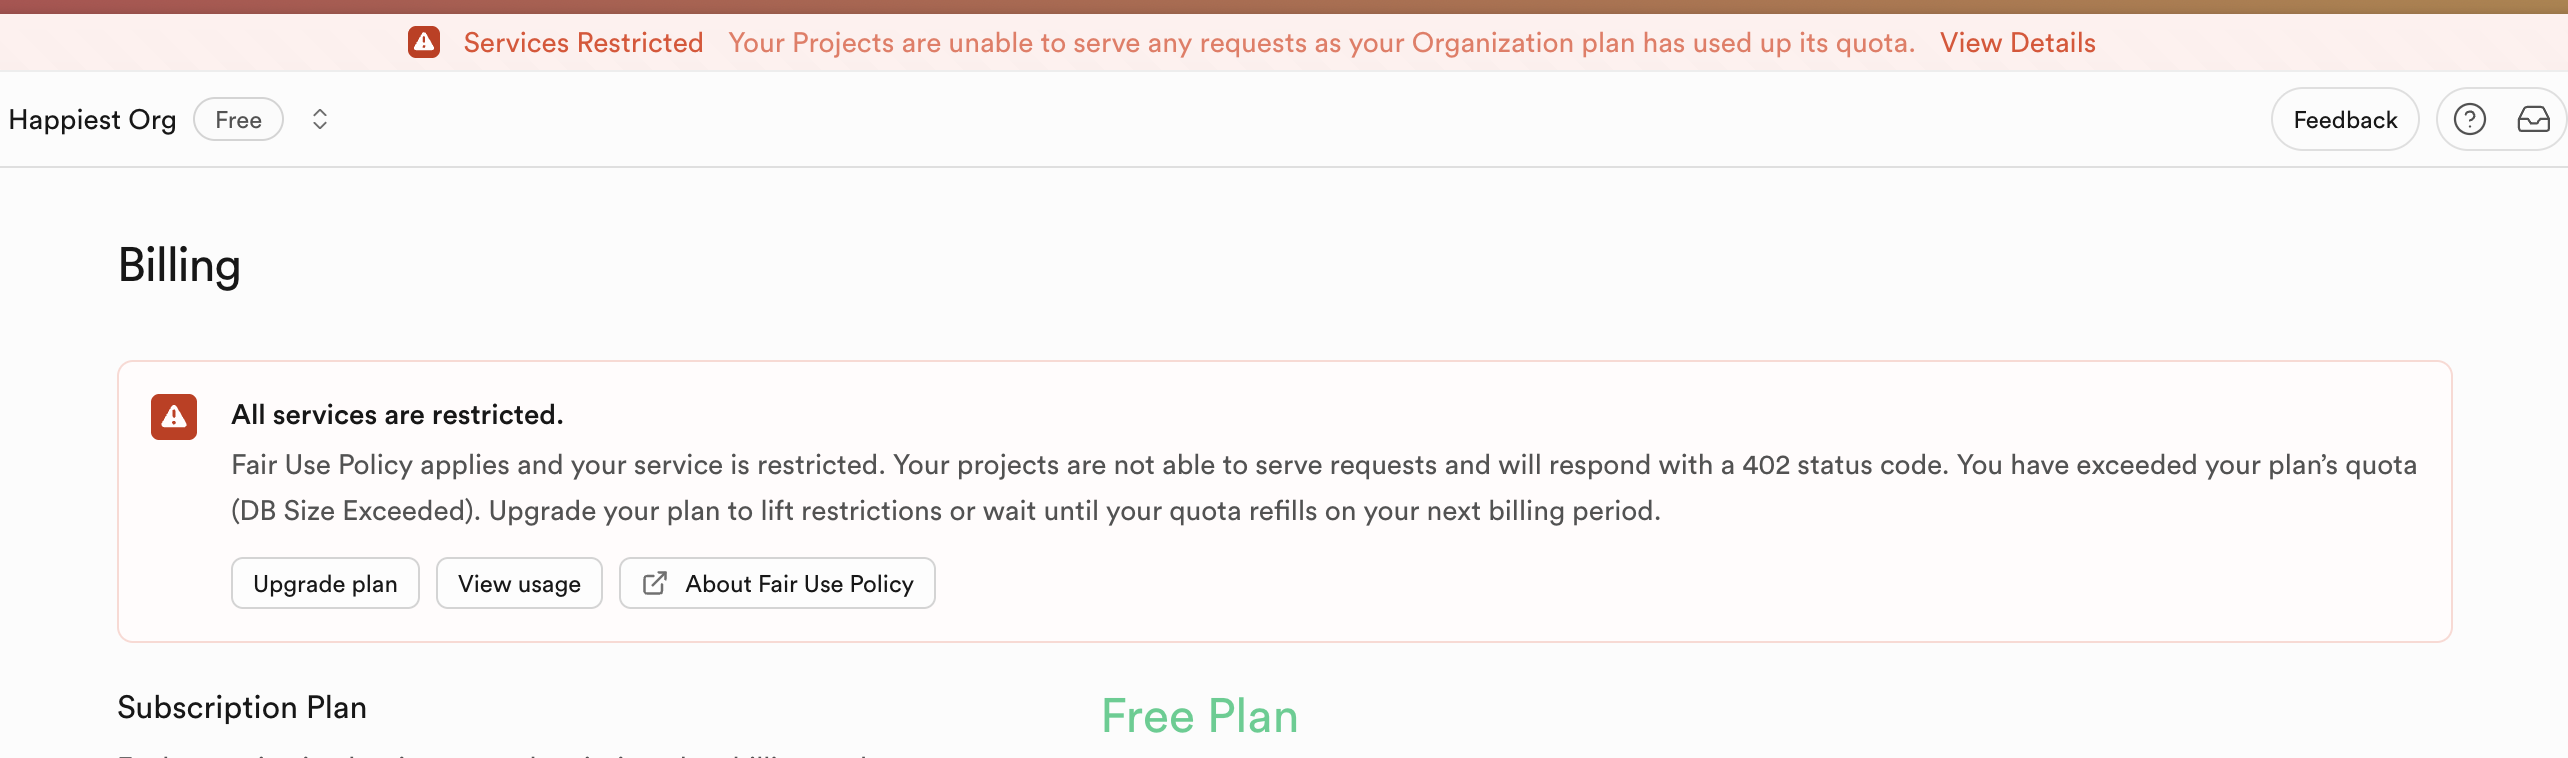Screen dimensions: 2568x758
Task: Click the banner quota message text
Action: [1321, 43]
